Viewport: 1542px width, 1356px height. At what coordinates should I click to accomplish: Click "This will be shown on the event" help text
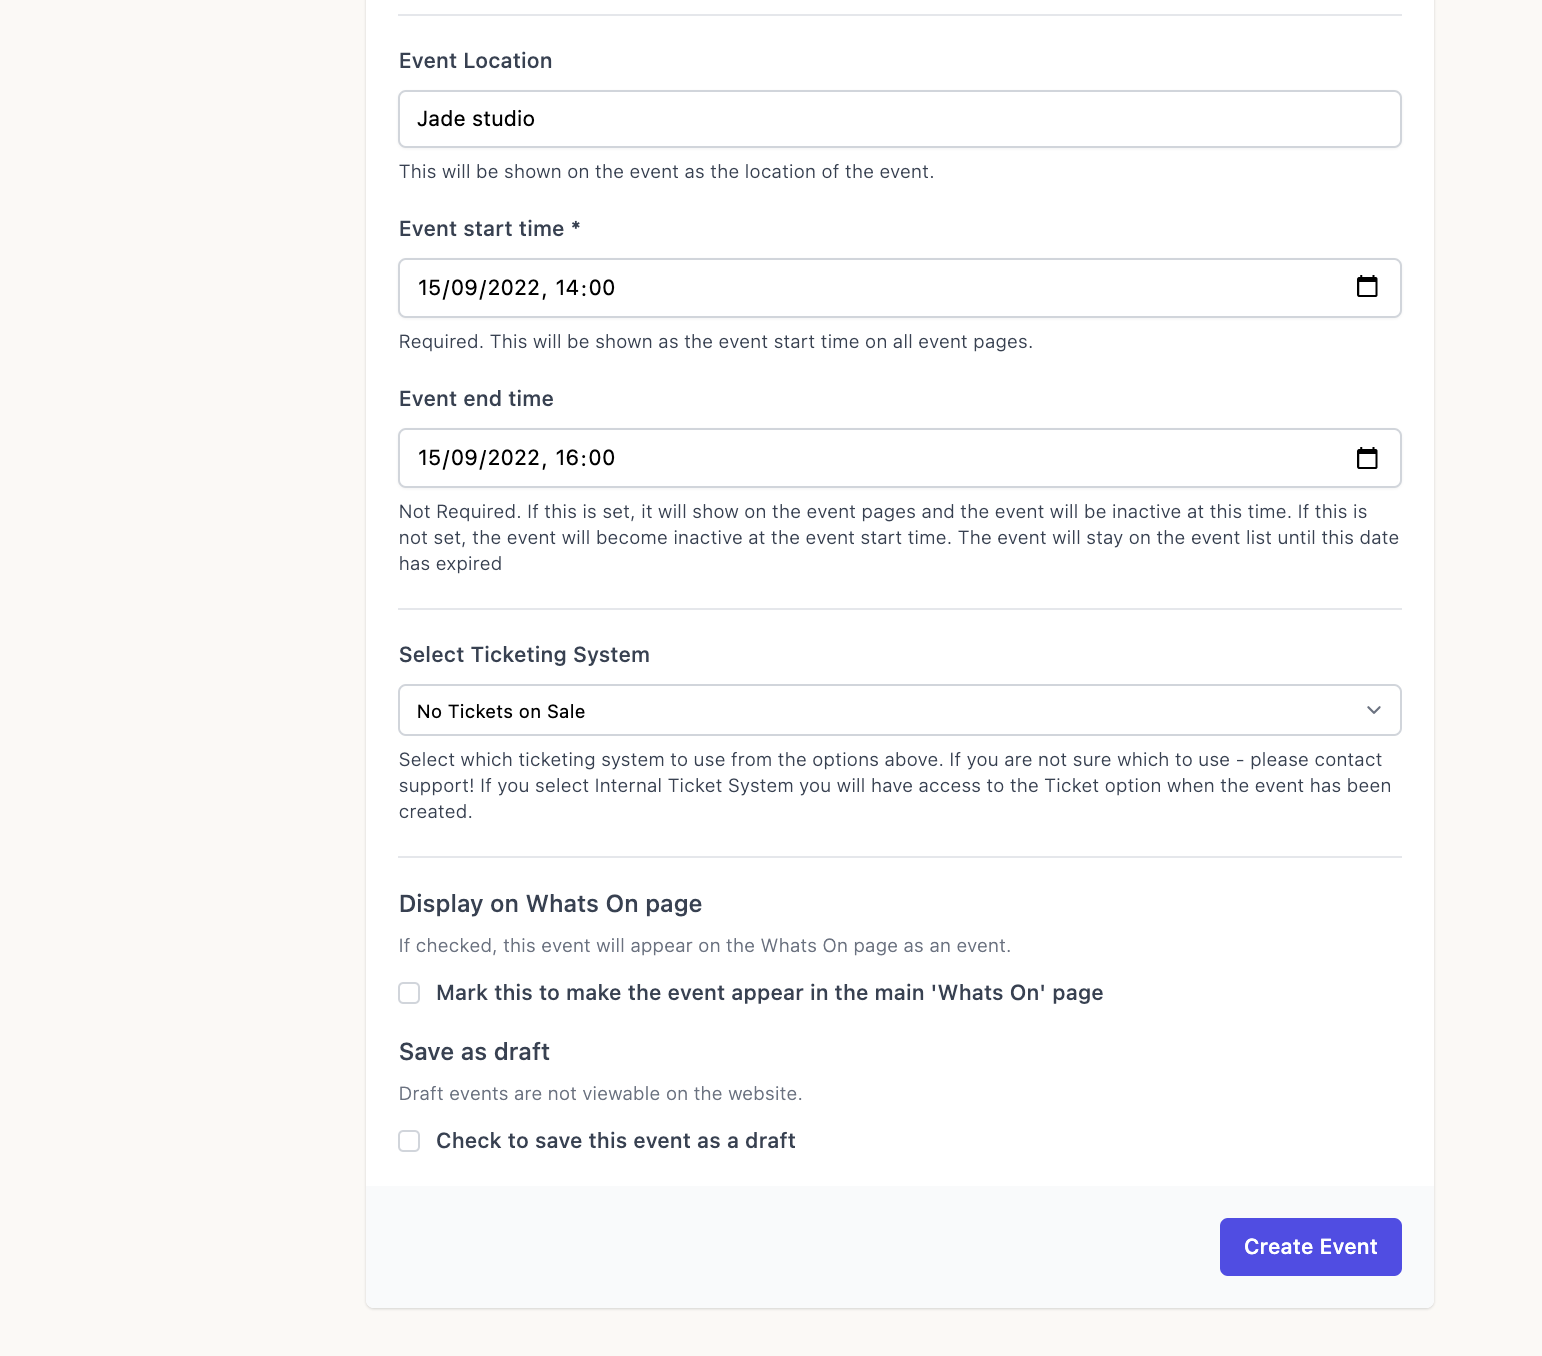tap(666, 172)
